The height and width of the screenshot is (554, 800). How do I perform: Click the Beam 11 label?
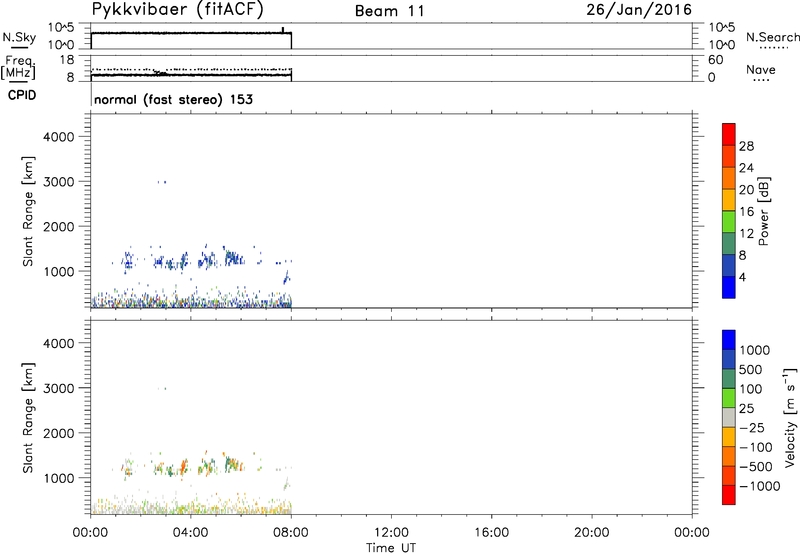[x=390, y=11]
